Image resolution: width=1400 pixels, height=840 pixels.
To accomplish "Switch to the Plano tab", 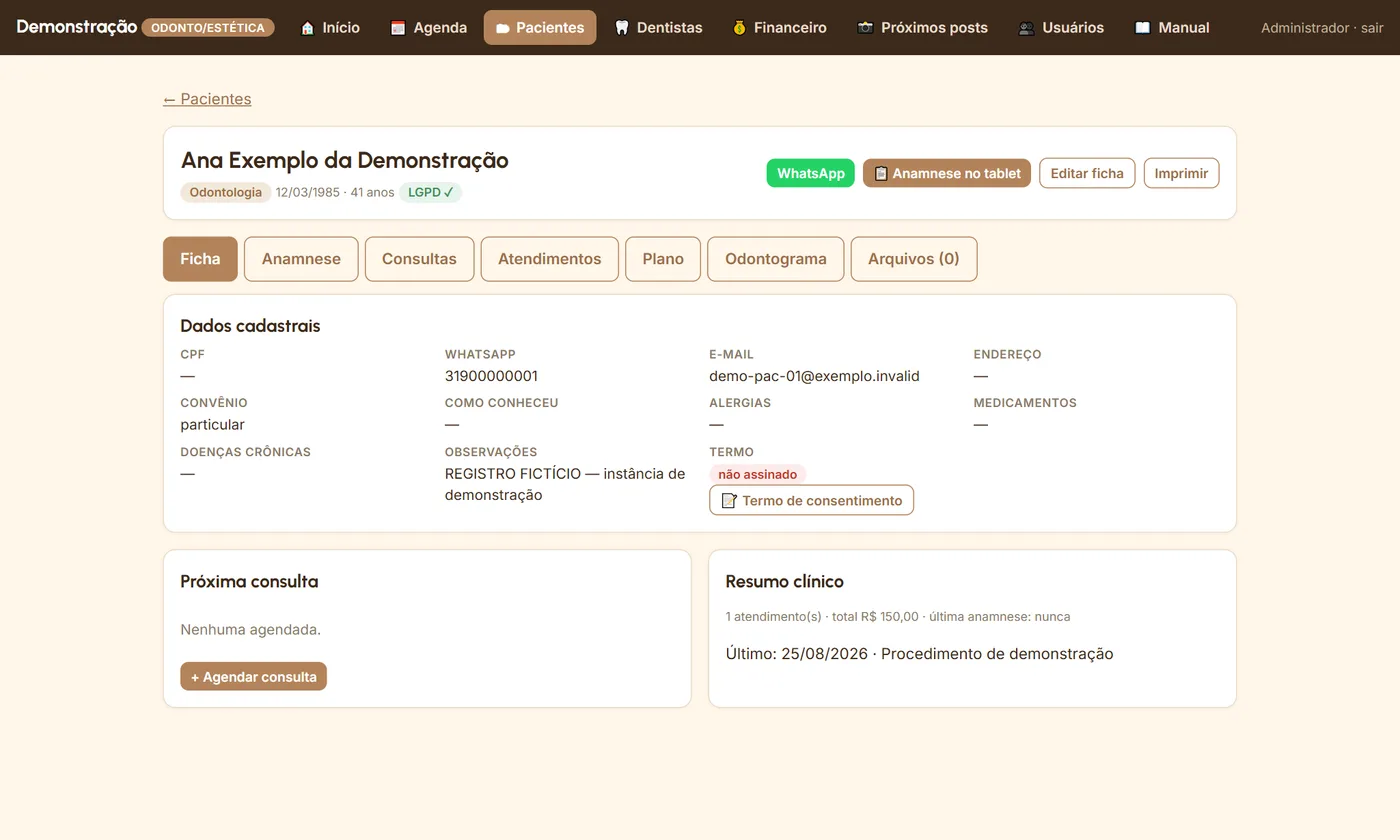I will tap(663, 259).
